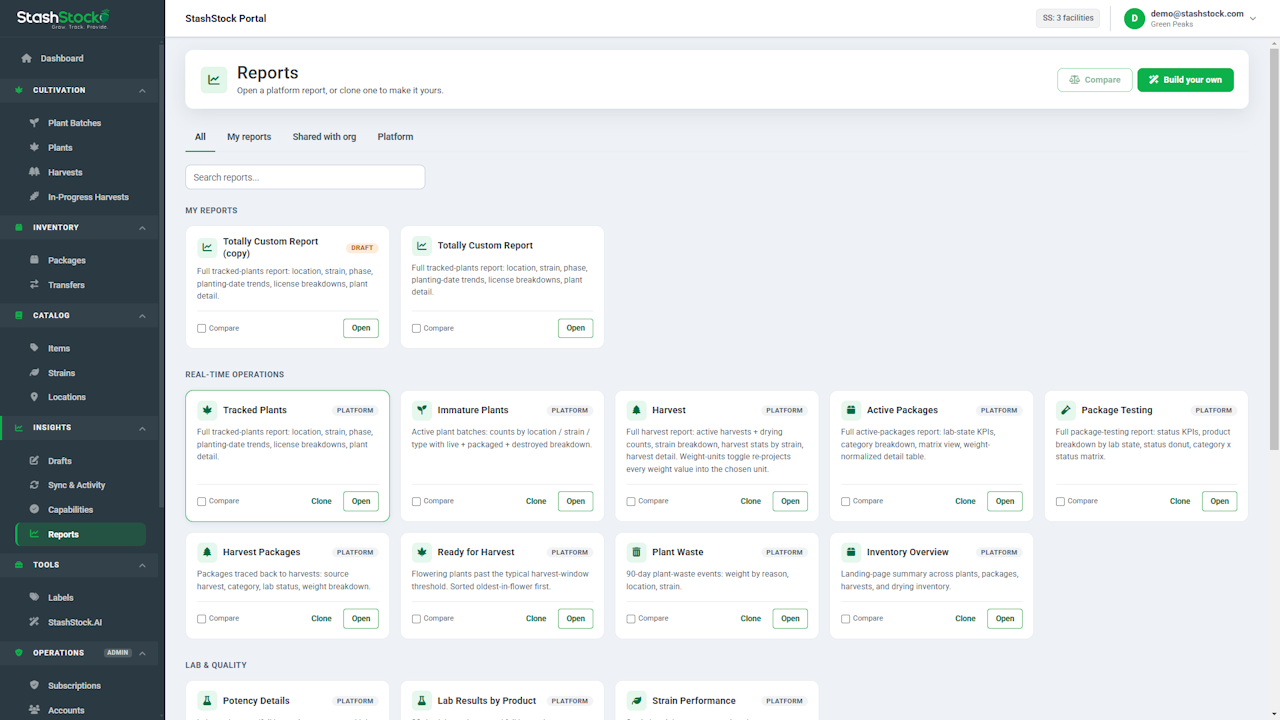This screenshot has height=720, width=1280.
Task: Click the user avatar D icon
Action: click(x=1134, y=18)
